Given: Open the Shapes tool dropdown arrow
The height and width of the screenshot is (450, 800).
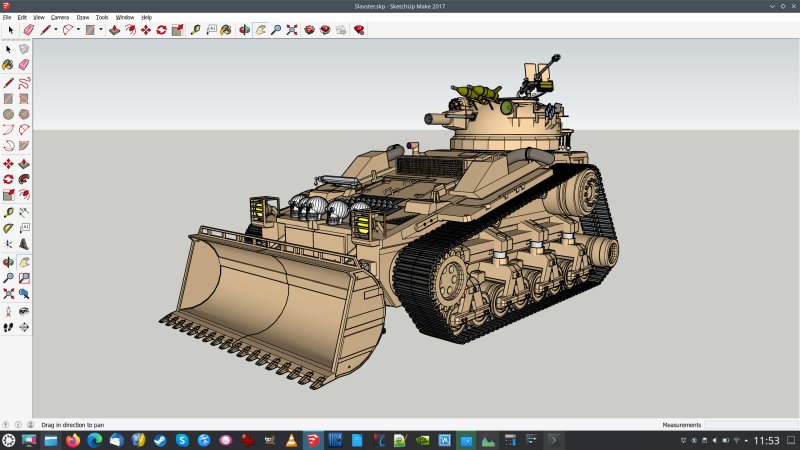Looking at the screenshot, I should 102,30.
